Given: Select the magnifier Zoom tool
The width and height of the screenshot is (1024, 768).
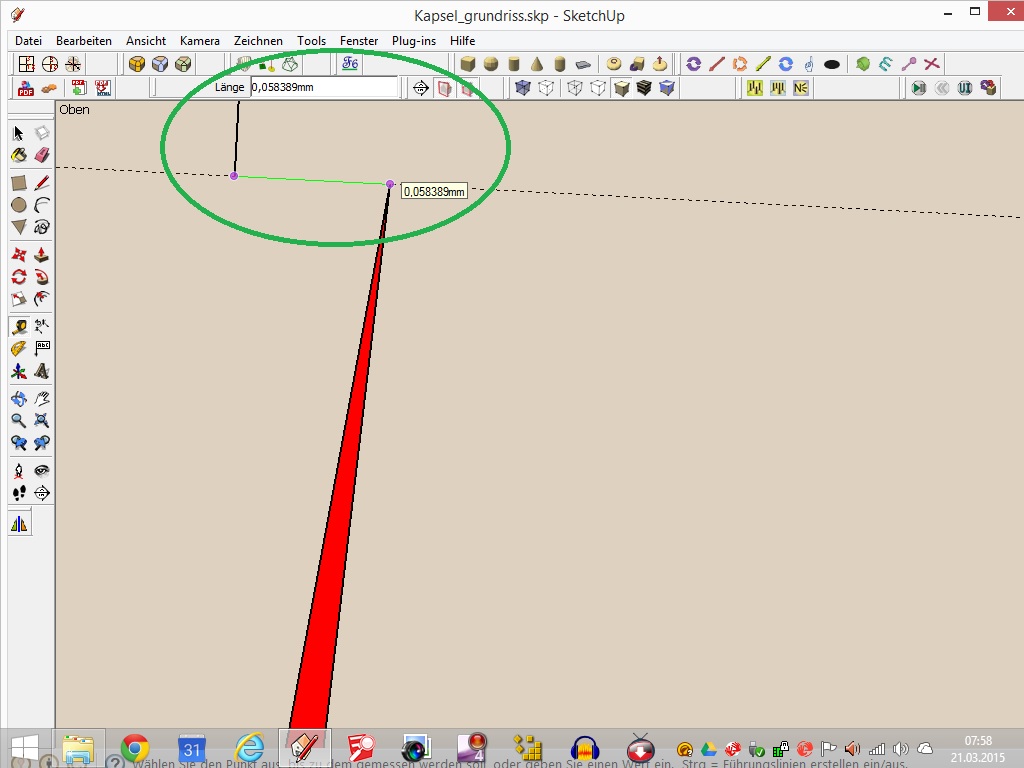Looking at the screenshot, I should coord(18,420).
